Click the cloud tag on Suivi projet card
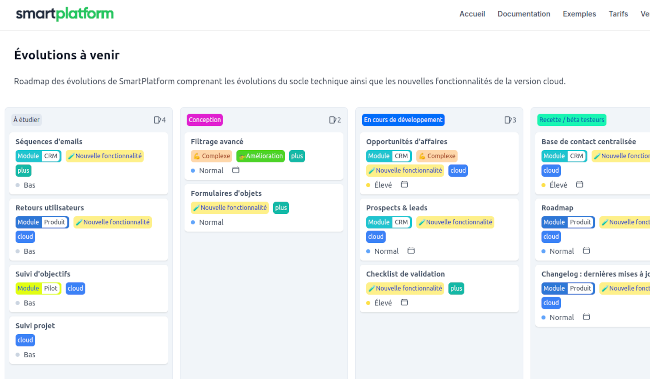The image size is (650, 379). 25,340
